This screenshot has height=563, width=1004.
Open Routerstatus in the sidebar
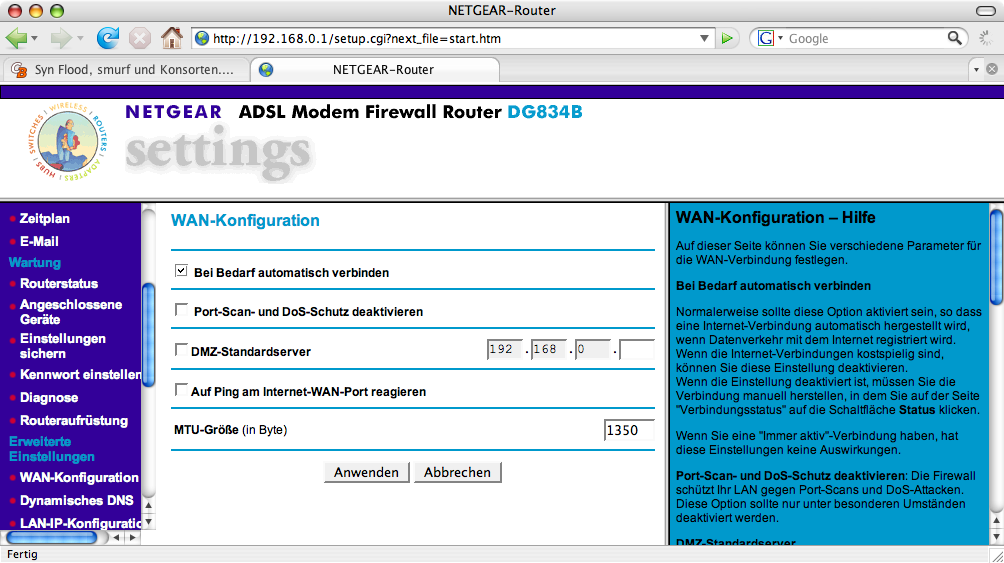point(59,283)
